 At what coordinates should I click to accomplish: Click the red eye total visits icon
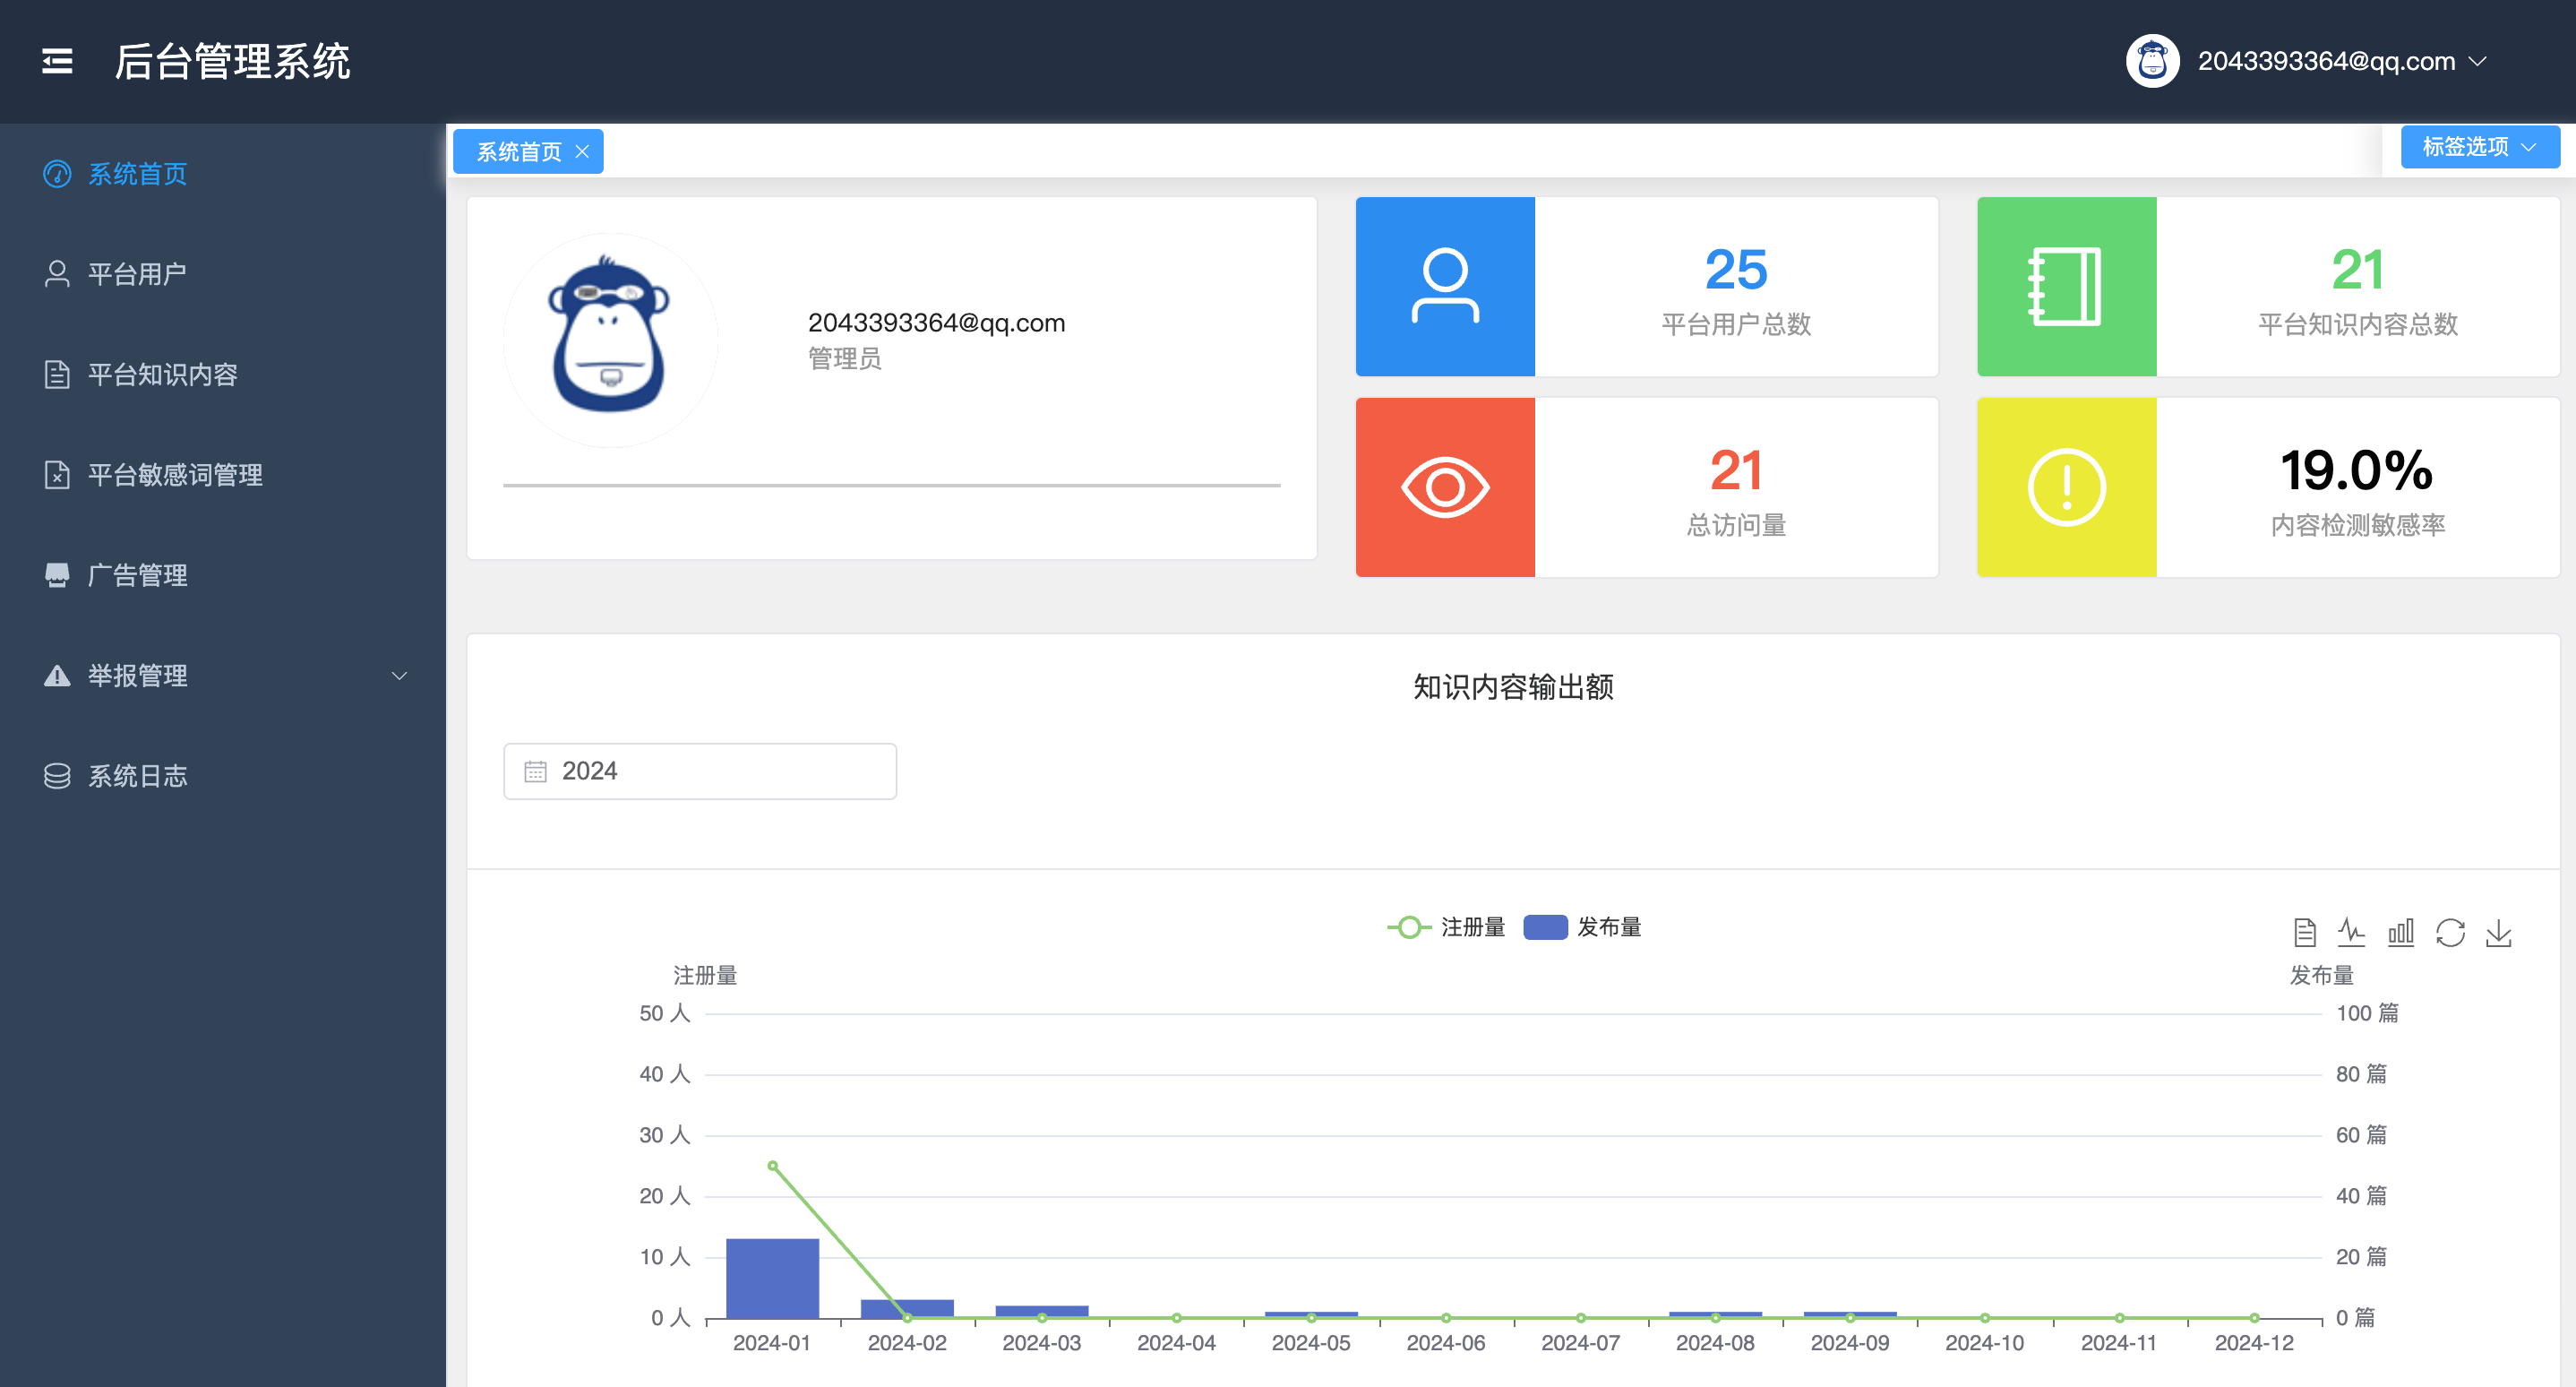click(1445, 487)
